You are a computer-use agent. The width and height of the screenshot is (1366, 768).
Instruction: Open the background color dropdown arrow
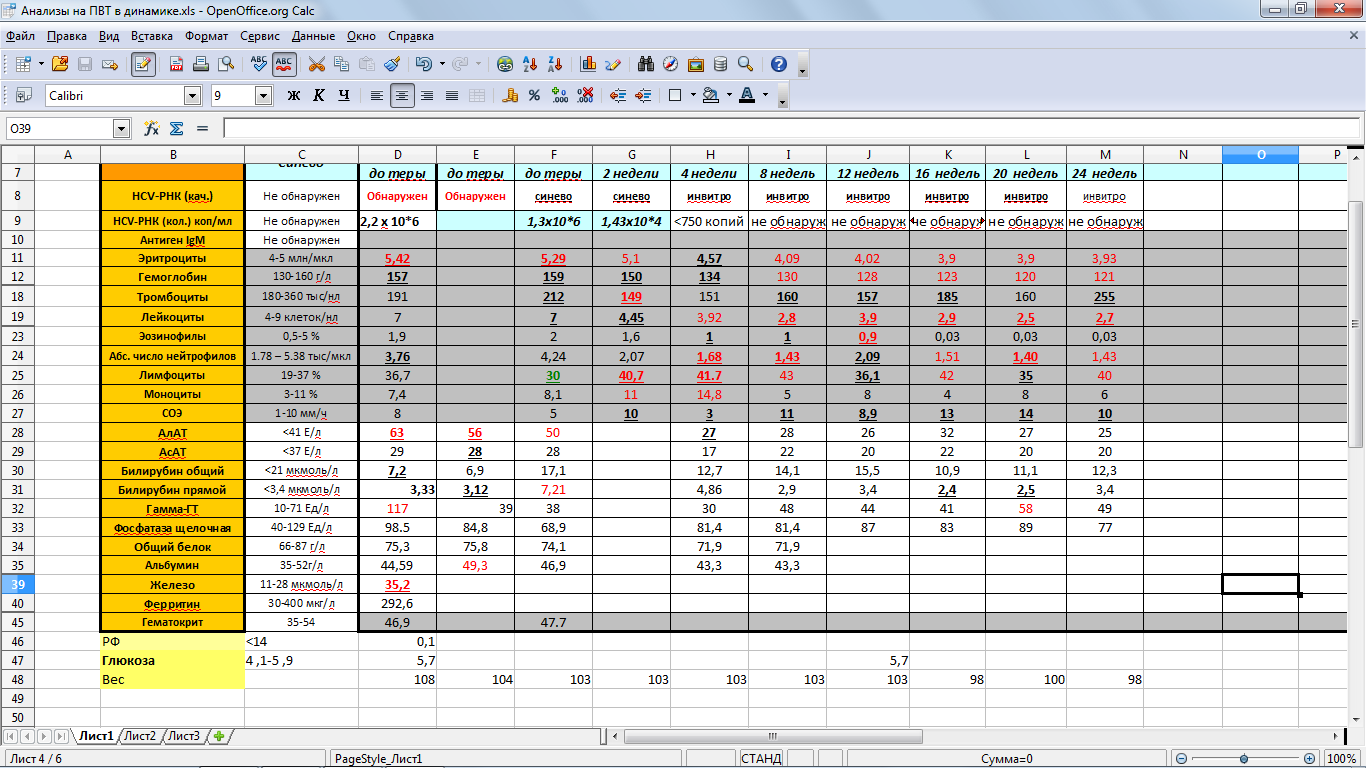coord(729,96)
